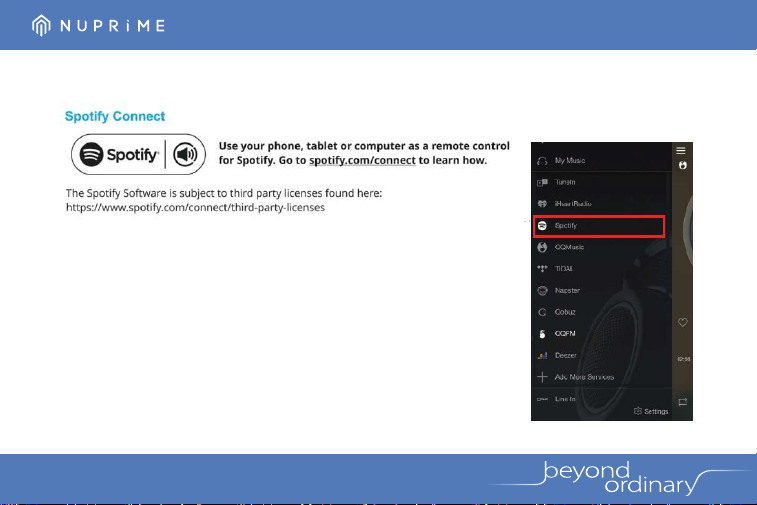Open the TIDAL service entry
Screen dimensions: 757x505
602,269
